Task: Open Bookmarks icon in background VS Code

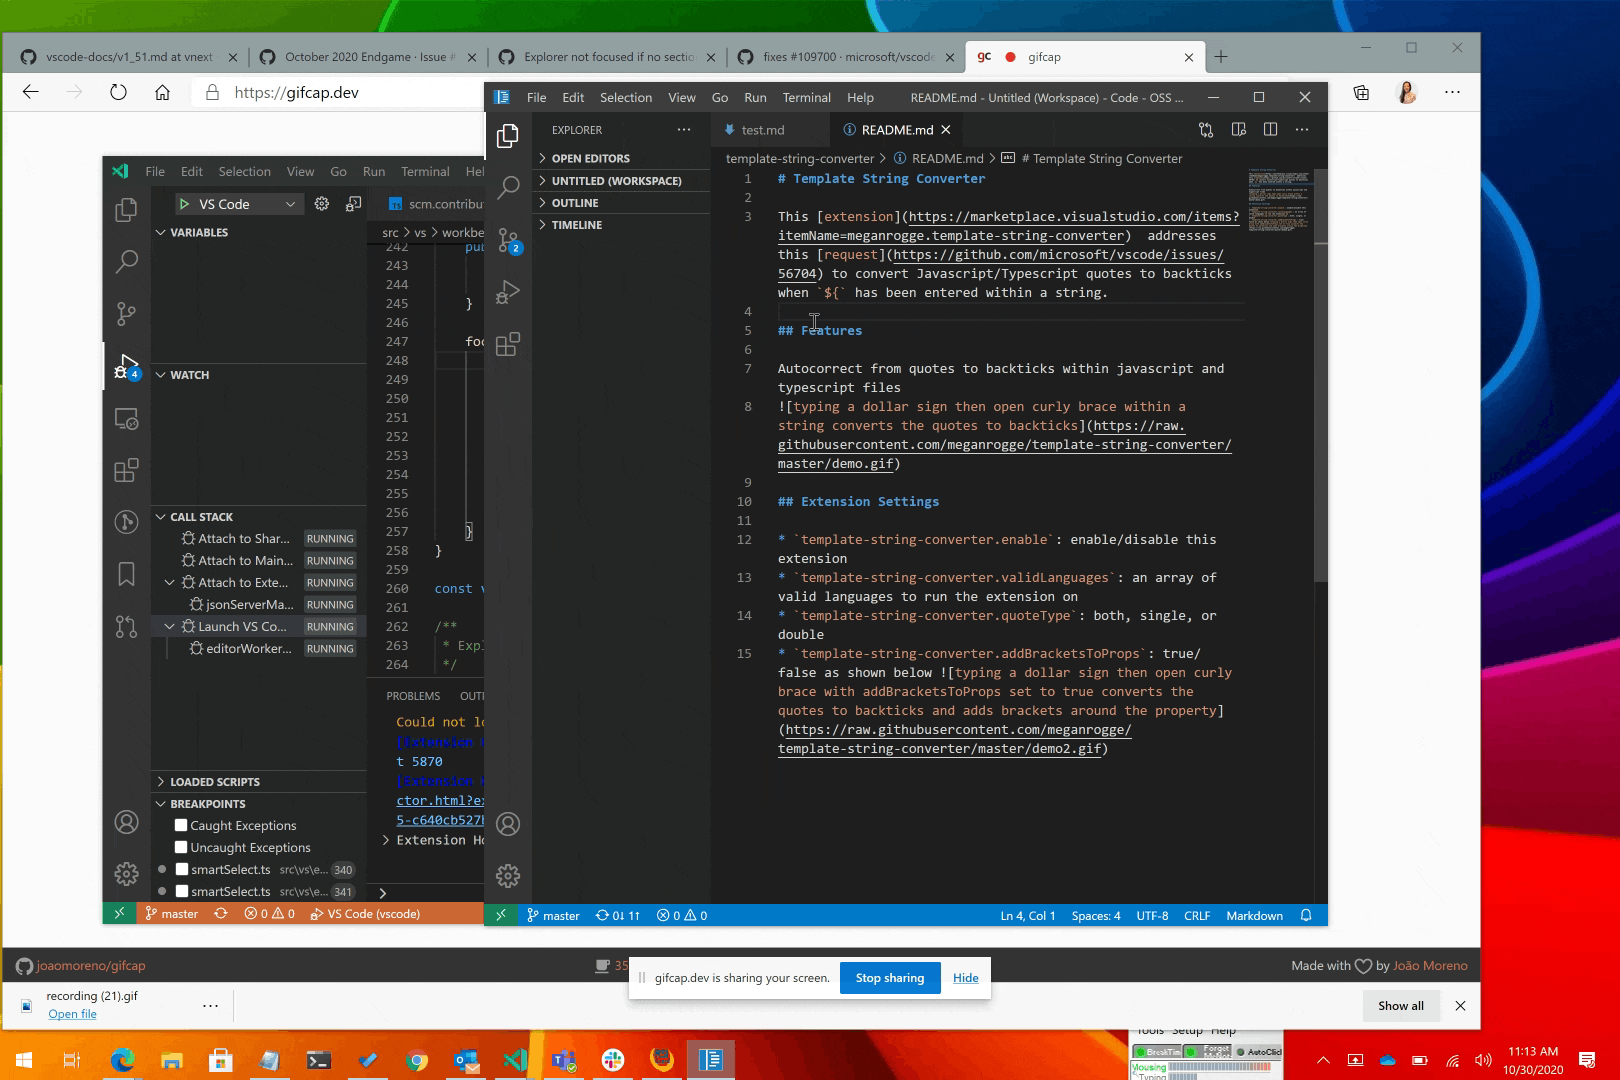Action: tap(126, 574)
